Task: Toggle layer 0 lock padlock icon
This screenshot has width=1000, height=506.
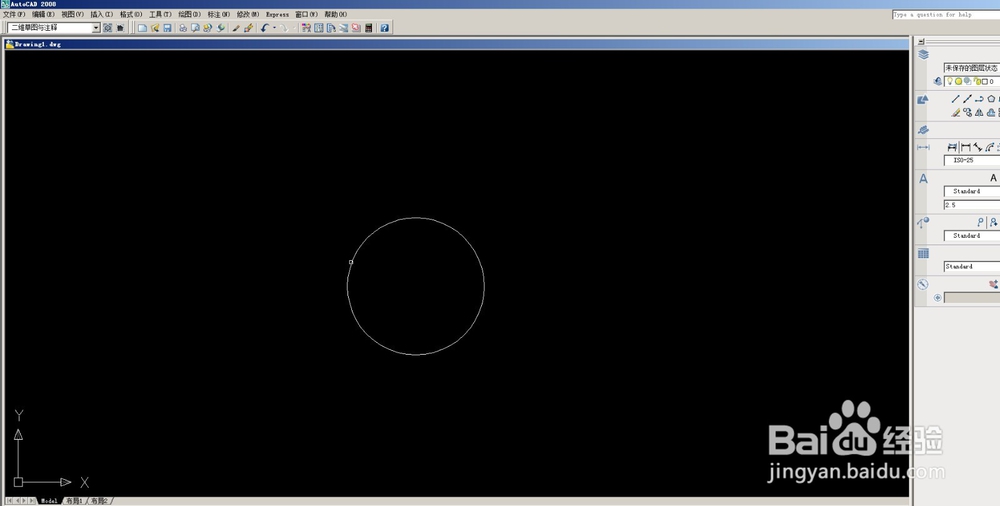Action: pyautogui.click(x=978, y=82)
